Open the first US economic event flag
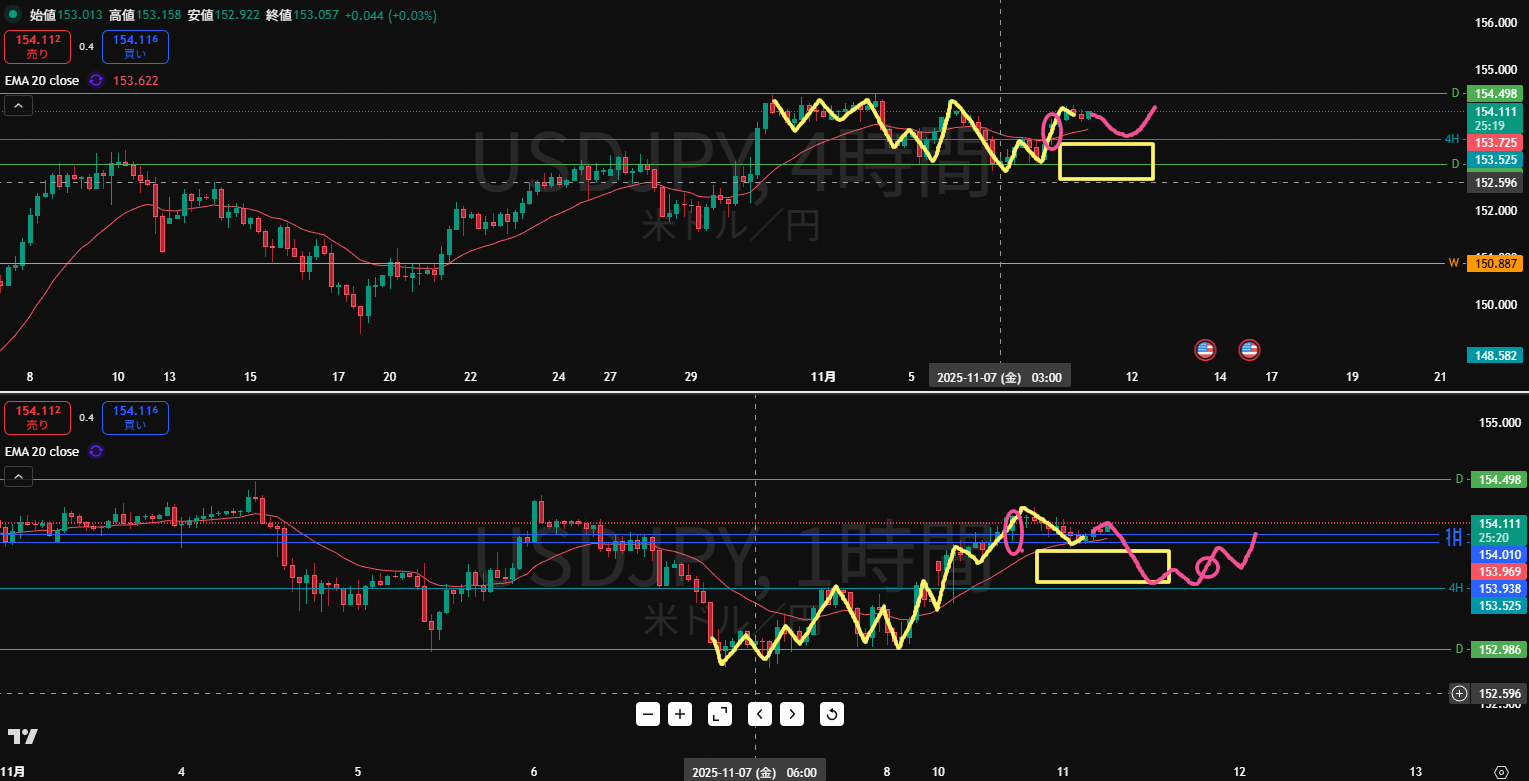The image size is (1529, 781). (1205, 350)
